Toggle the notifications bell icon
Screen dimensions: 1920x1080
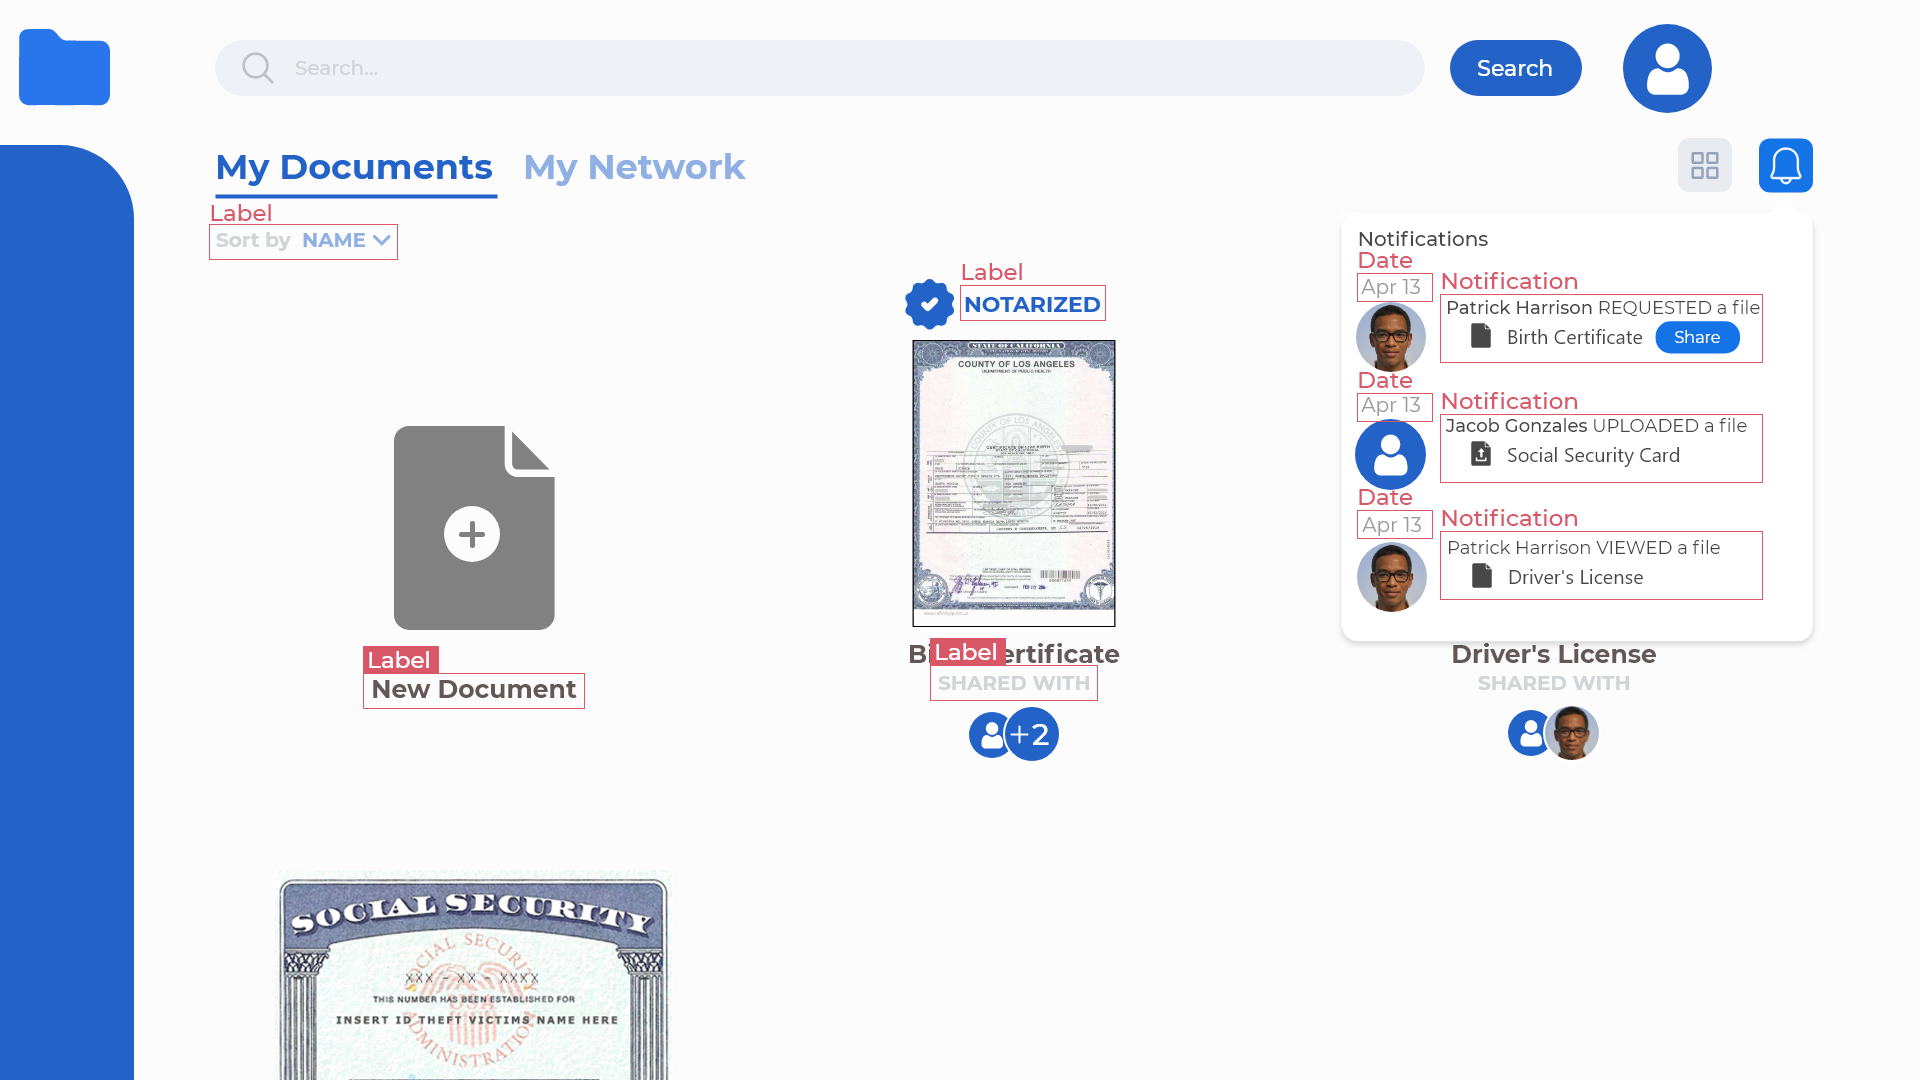click(1785, 165)
